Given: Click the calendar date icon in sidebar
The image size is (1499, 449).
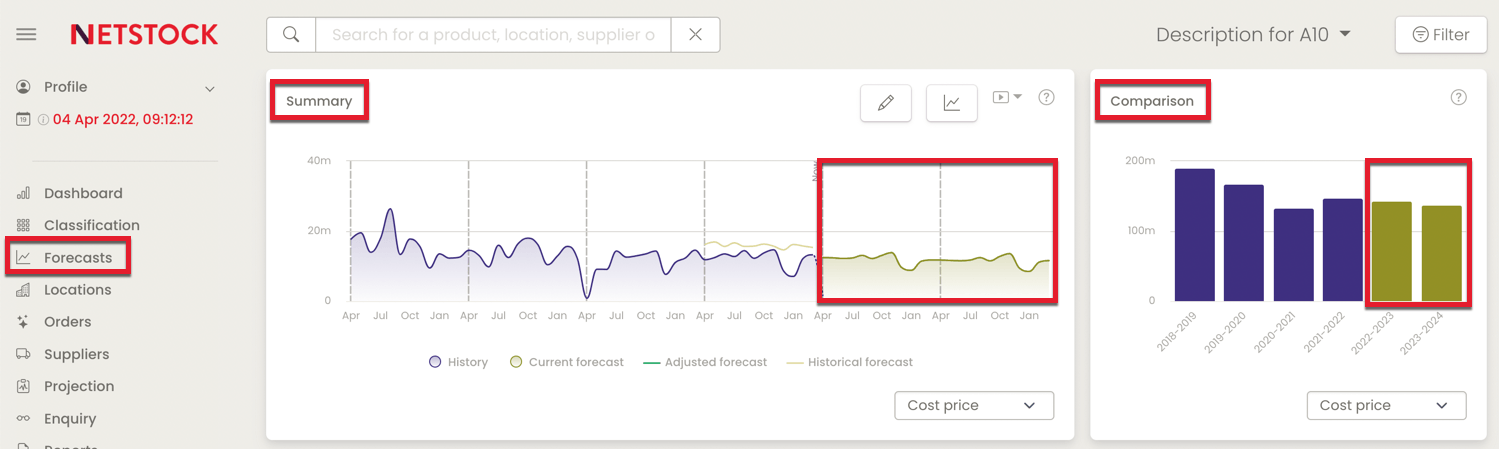Looking at the screenshot, I should point(23,119).
